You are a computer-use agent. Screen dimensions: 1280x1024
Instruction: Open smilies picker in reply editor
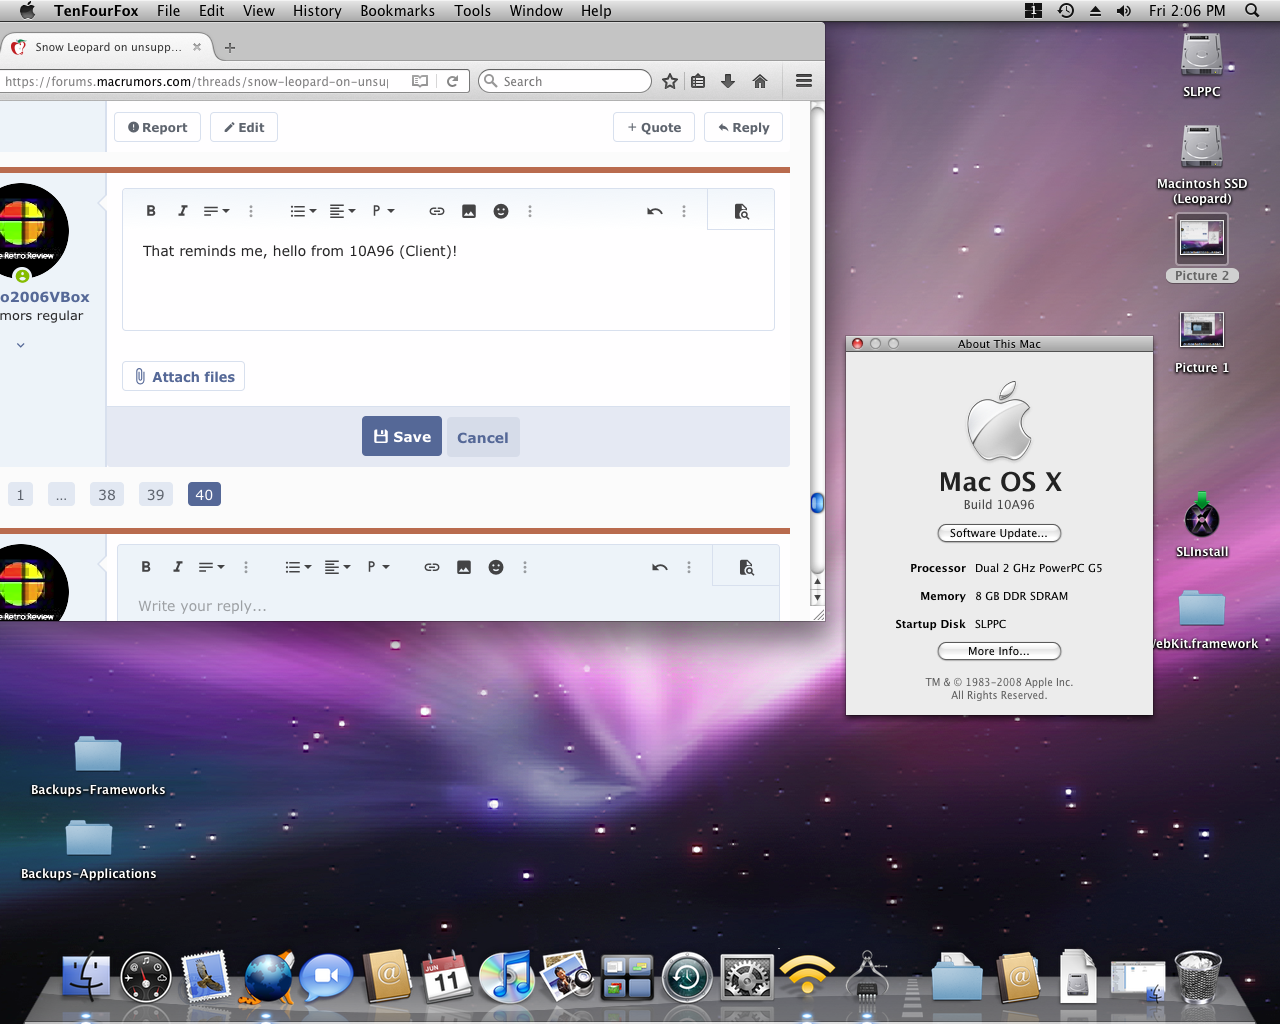click(496, 567)
